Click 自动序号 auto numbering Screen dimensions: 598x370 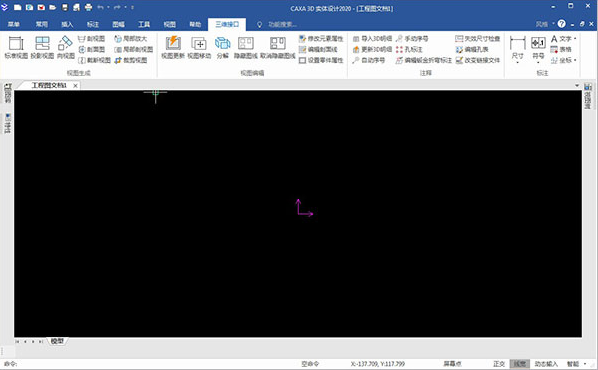point(368,60)
